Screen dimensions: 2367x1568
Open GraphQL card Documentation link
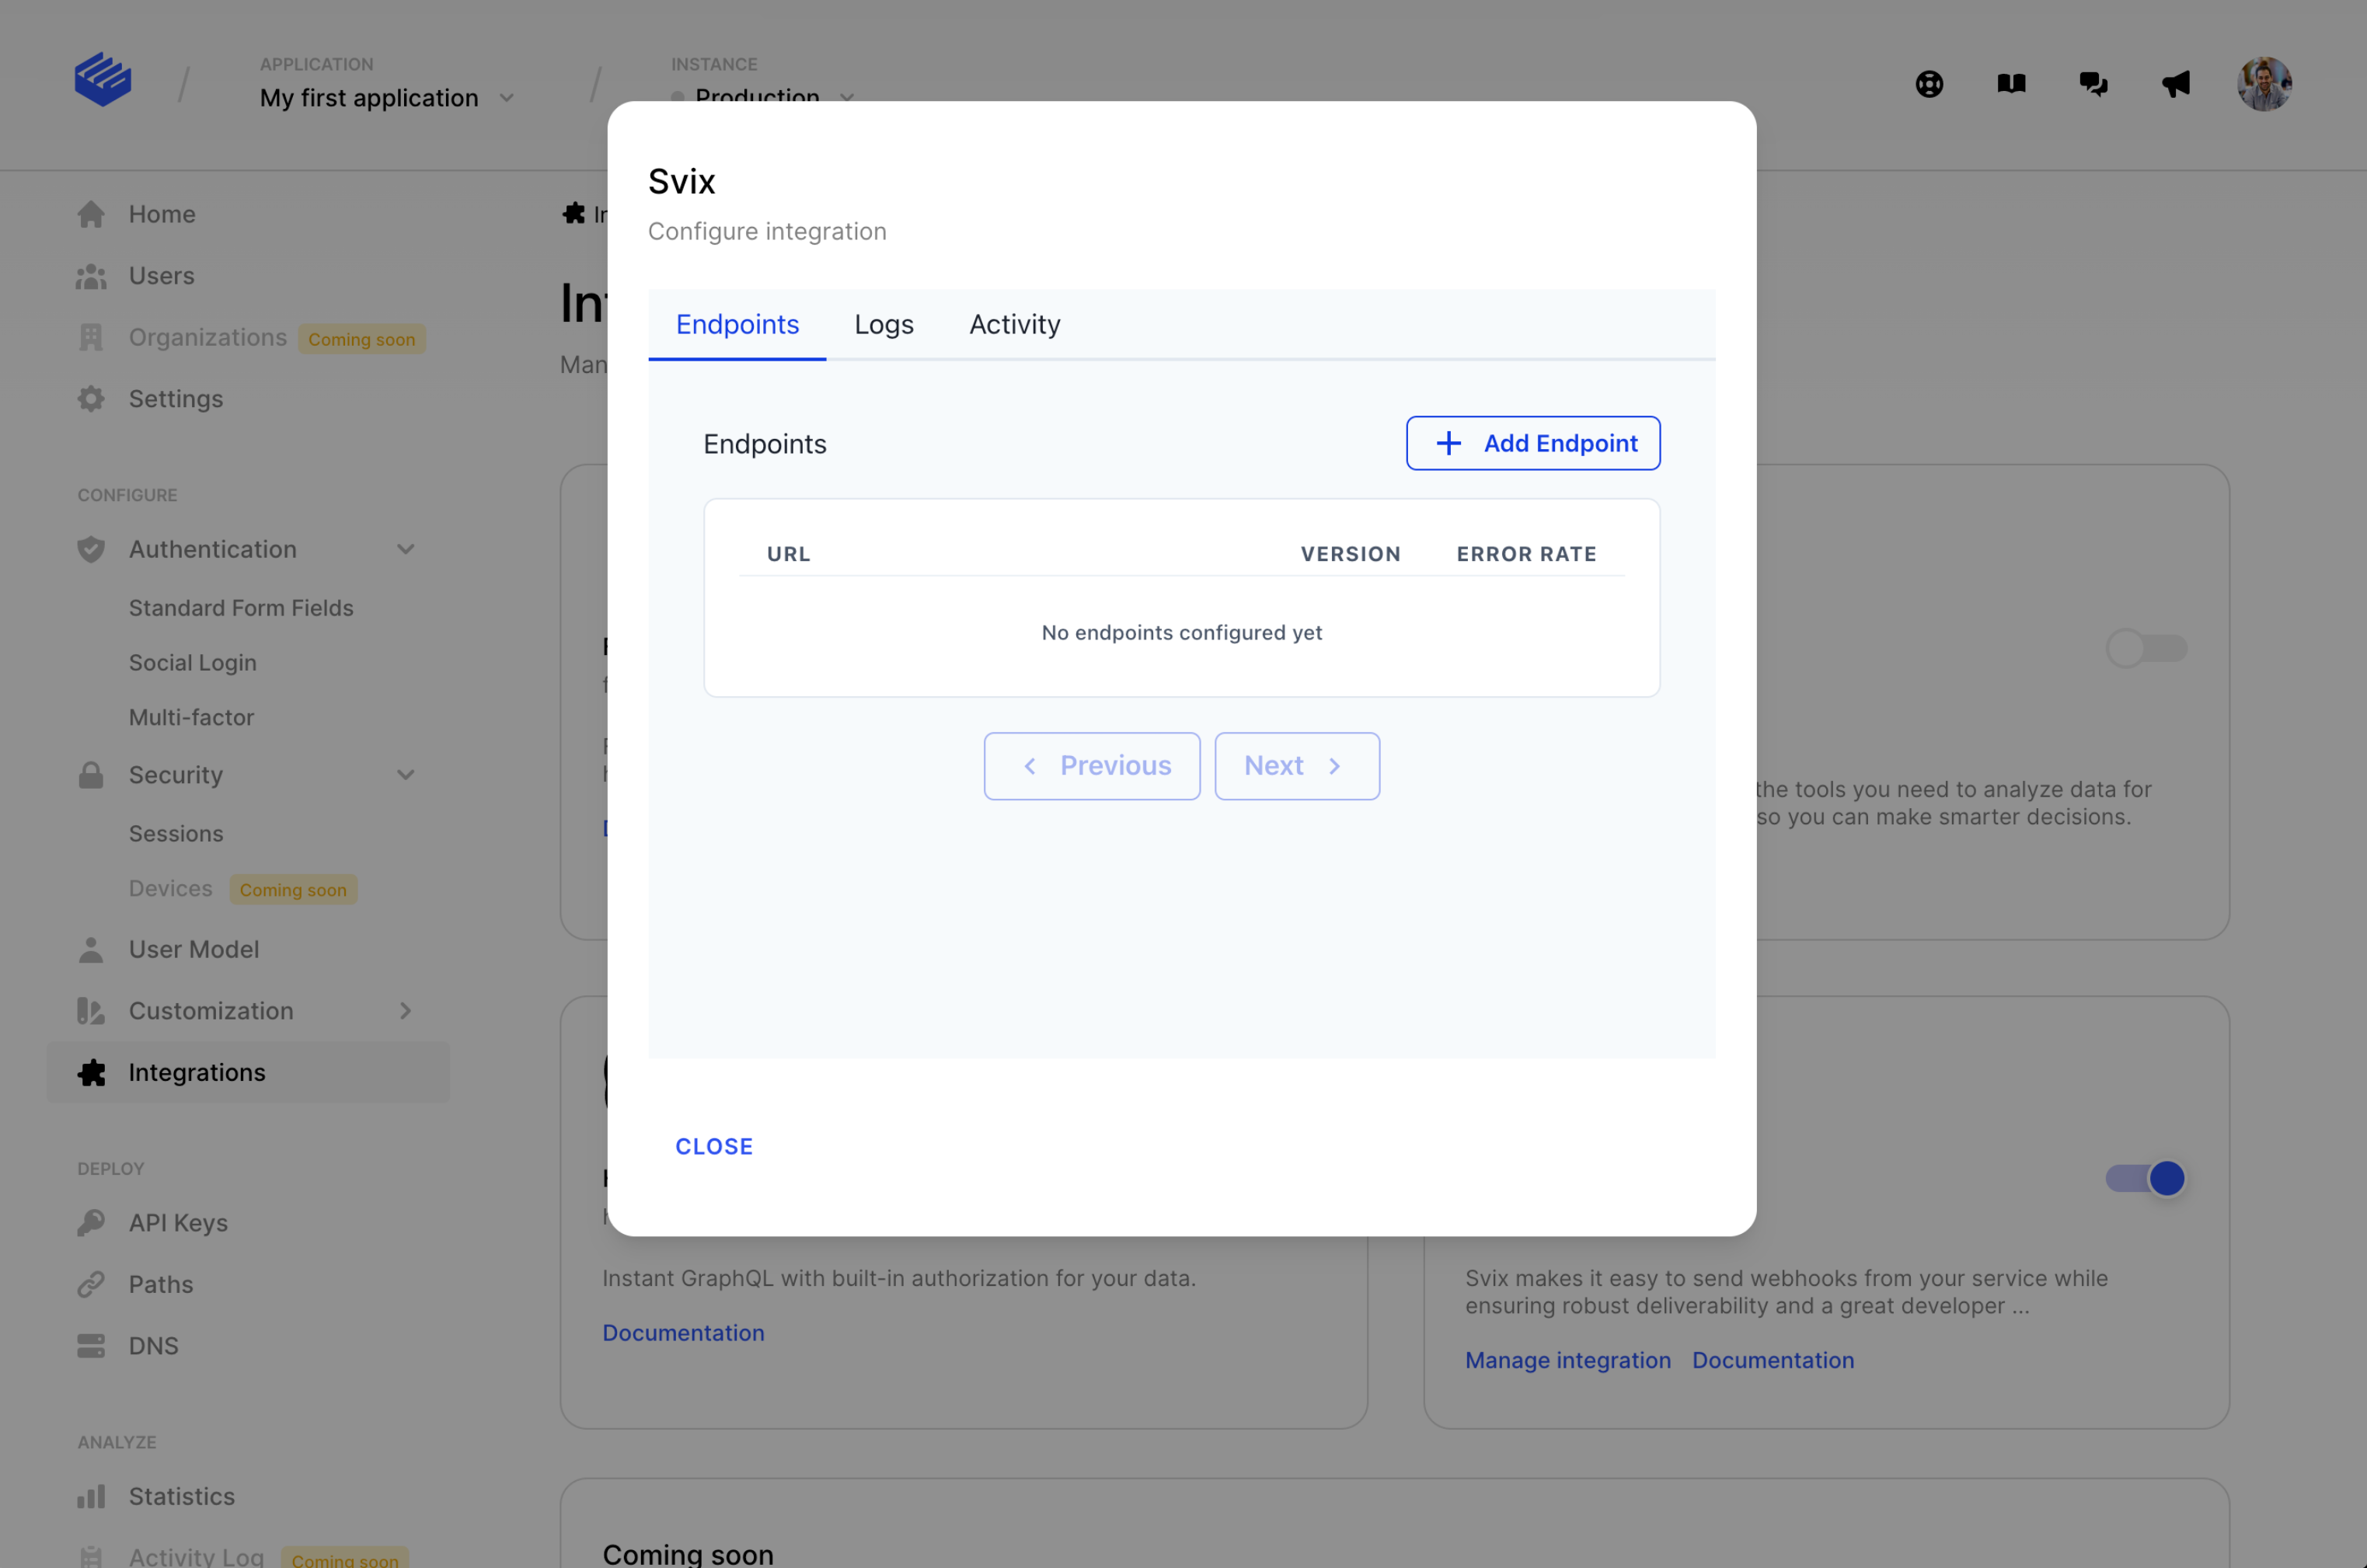click(683, 1333)
